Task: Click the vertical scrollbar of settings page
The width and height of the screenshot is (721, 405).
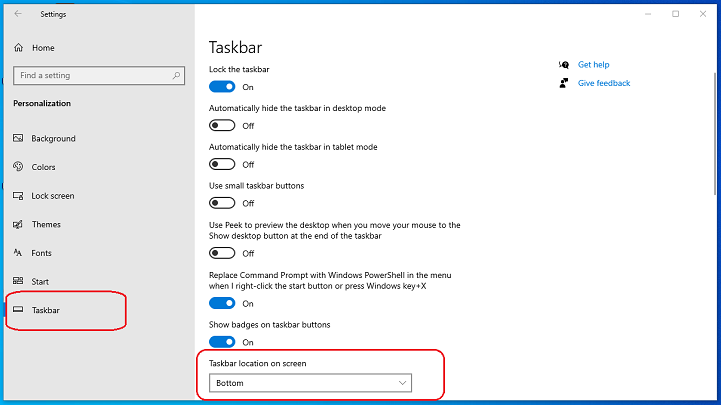Action: [x=715, y=133]
